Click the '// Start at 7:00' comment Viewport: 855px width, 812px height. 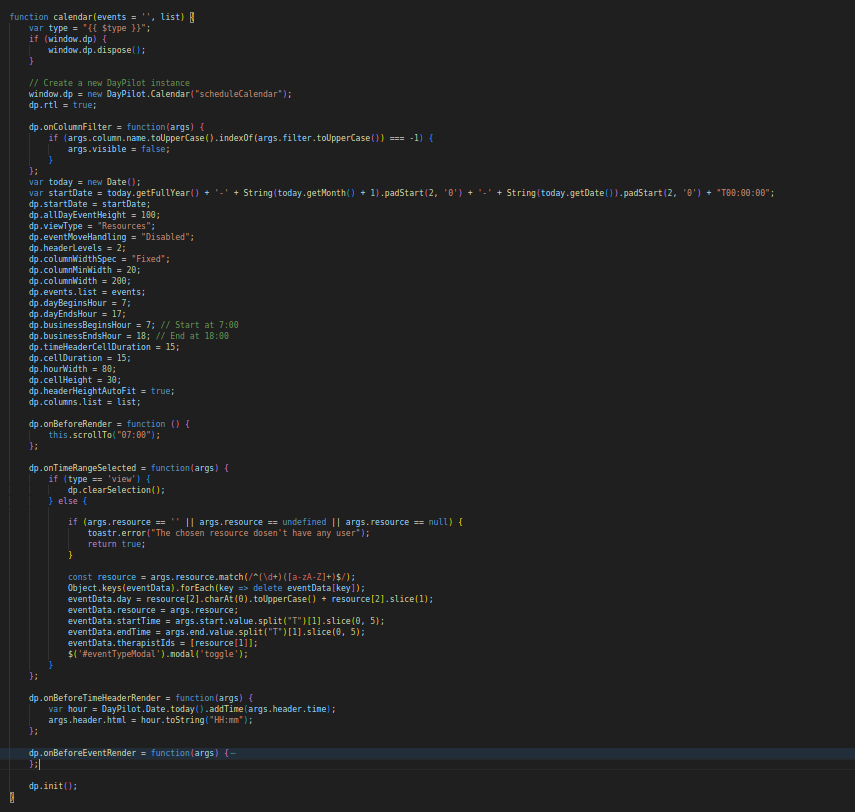coord(199,325)
